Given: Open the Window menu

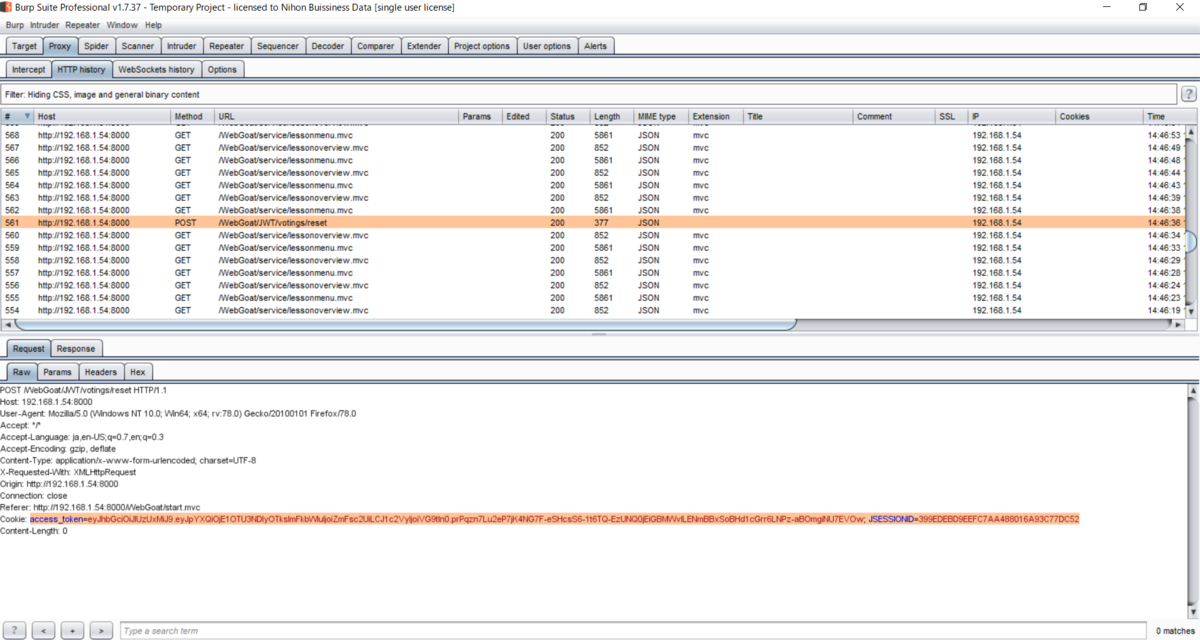Looking at the screenshot, I should pyautogui.click(x=122, y=25).
